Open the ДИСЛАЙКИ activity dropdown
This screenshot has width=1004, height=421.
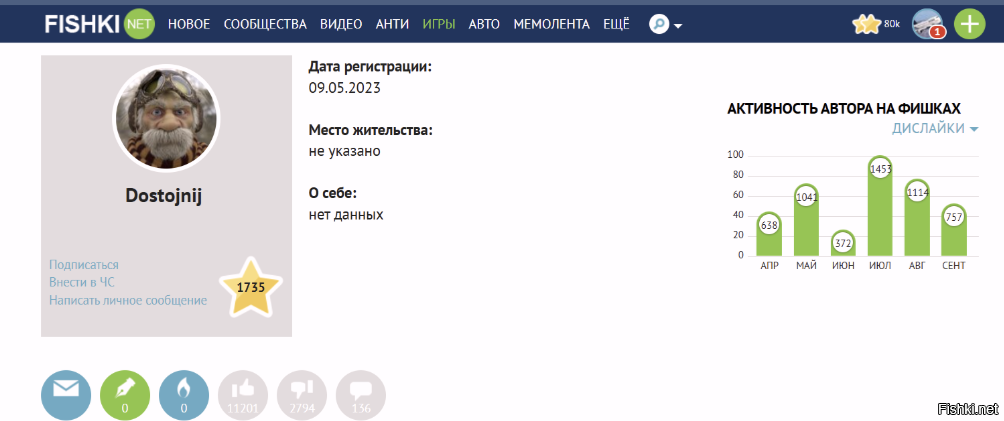pos(934,129)
